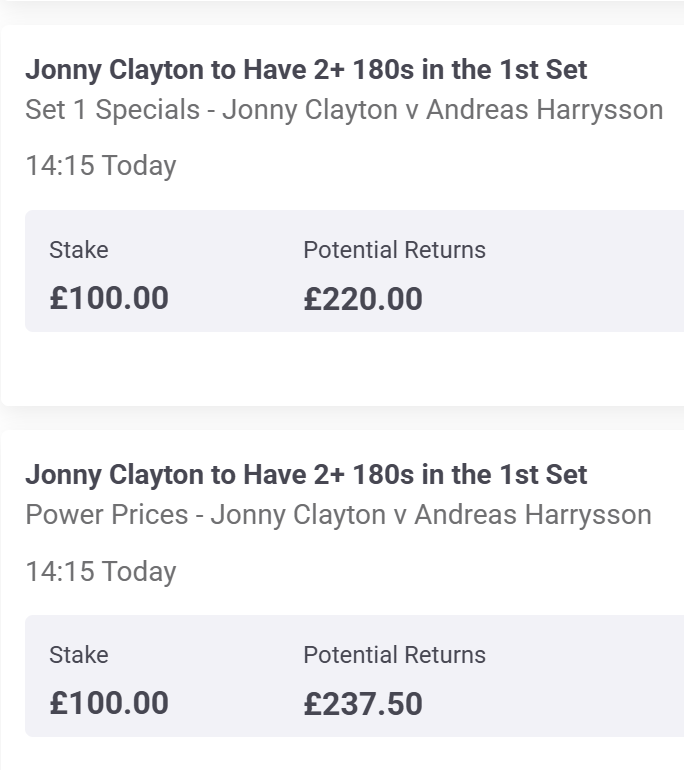Open the bet title above Set 1 Specials
Image resolution: width=684 pixels, height=770 pixels.
[306, 70]
